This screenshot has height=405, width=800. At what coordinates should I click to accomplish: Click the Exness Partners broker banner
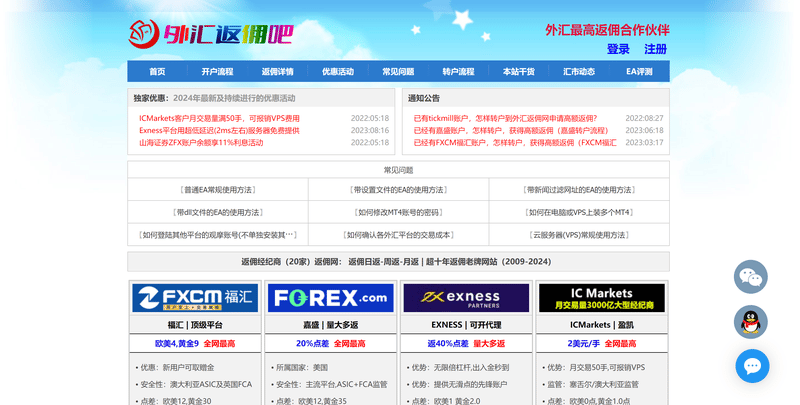tap(466, 298)
